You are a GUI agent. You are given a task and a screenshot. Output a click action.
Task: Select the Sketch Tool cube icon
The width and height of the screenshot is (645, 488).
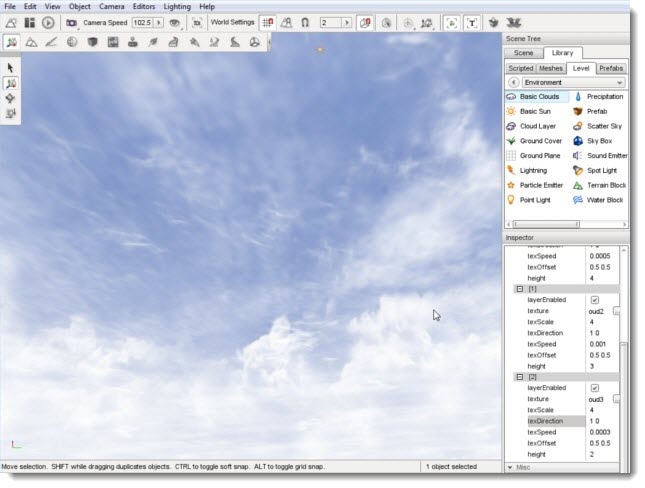click(92, 42)
